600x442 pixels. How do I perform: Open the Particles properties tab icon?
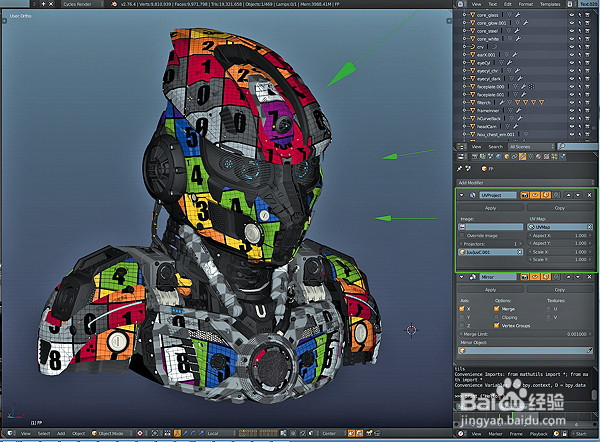point(554,157)
